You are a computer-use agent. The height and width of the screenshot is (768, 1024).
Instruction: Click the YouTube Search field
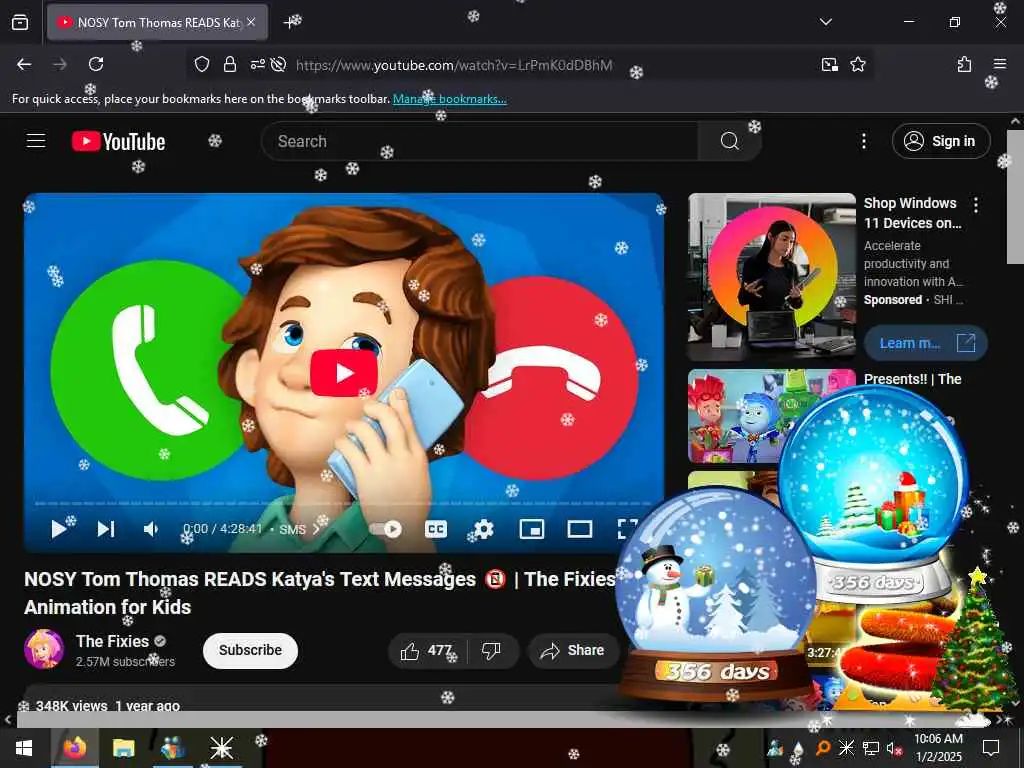480,141
